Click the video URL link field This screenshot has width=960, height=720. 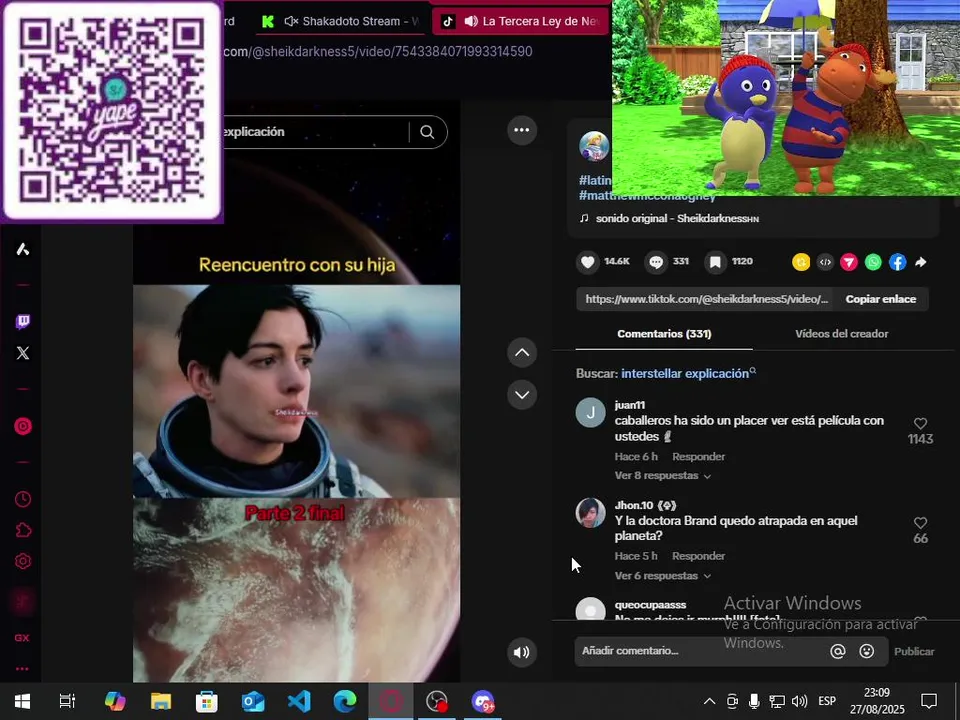705,299
